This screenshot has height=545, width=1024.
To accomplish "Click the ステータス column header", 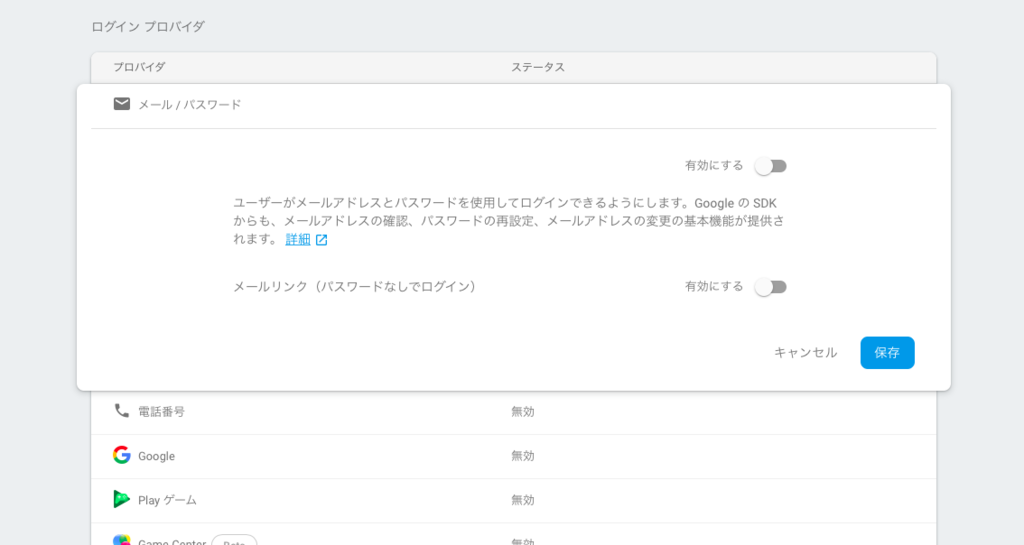I will pos(537,67).
